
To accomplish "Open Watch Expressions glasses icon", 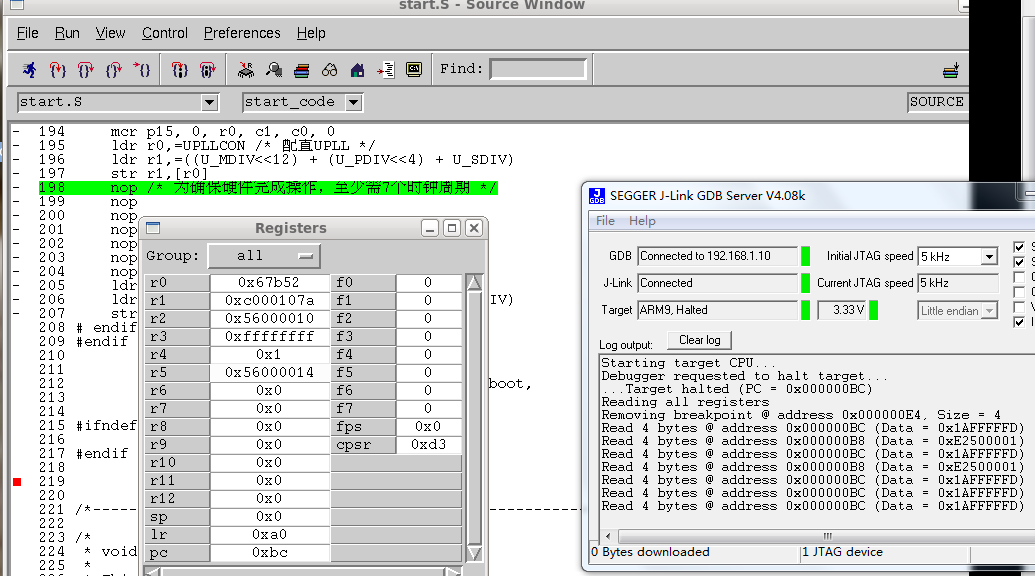I will (329, 69).
